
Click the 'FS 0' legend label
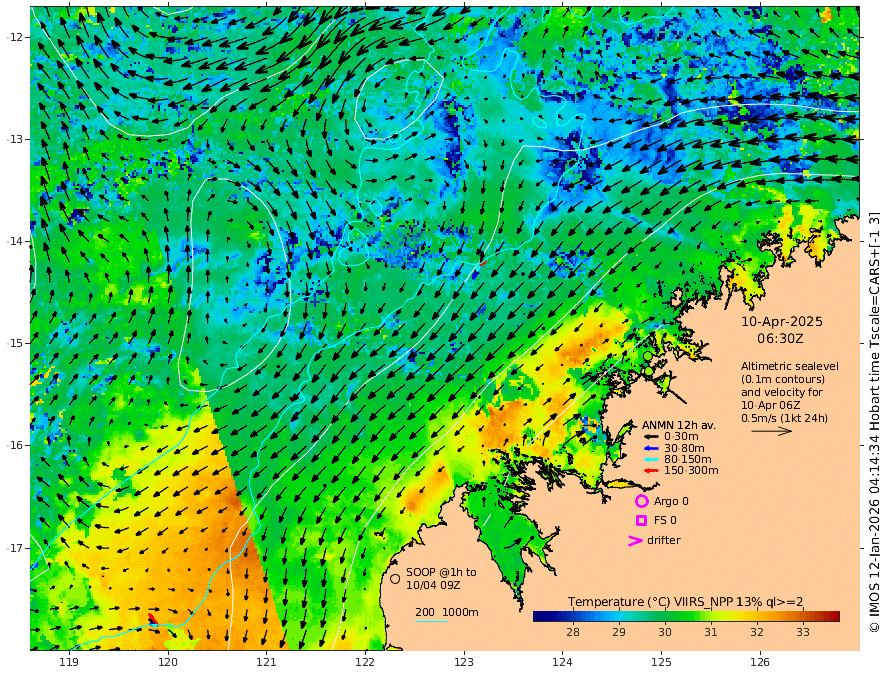click(x=666, y=520)
